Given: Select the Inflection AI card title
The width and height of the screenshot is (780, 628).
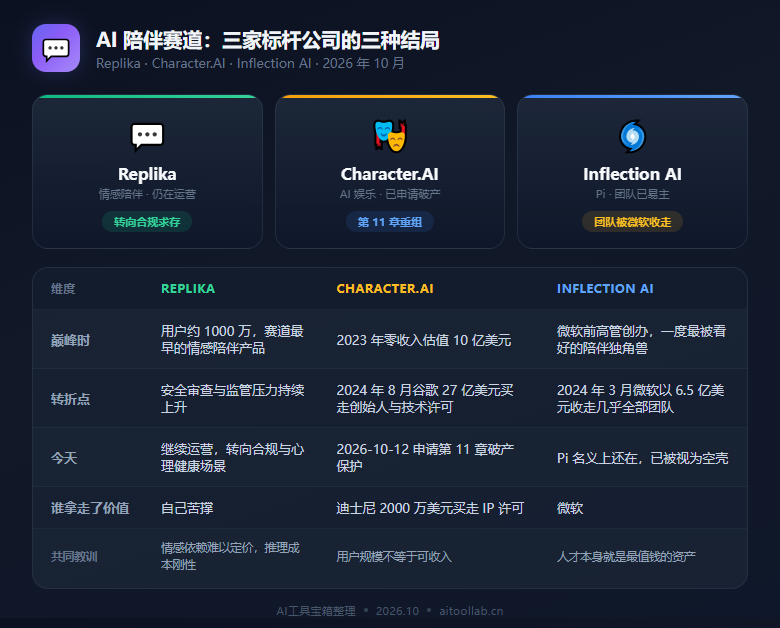Looking at the screenshot, I should point(632,174).
